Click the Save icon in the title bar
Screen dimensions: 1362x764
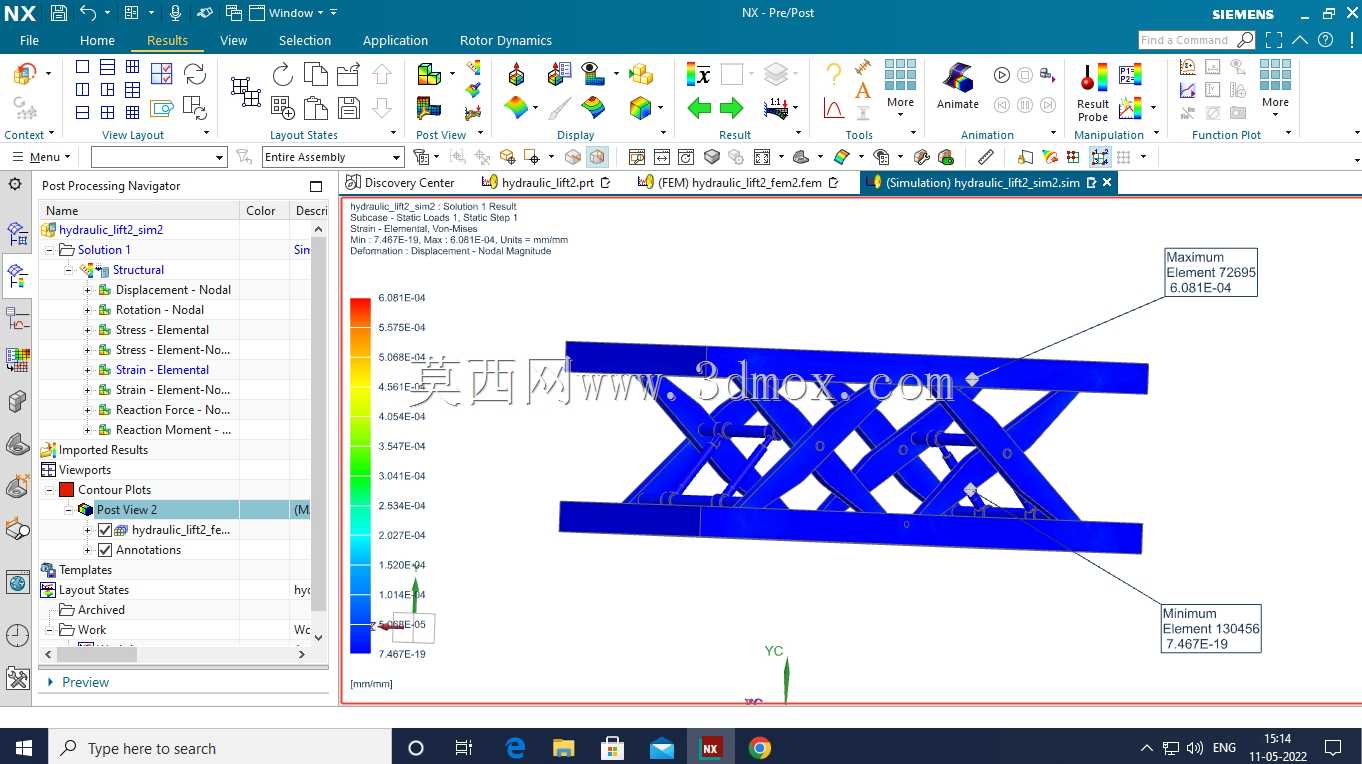click(x=58, y=13)
